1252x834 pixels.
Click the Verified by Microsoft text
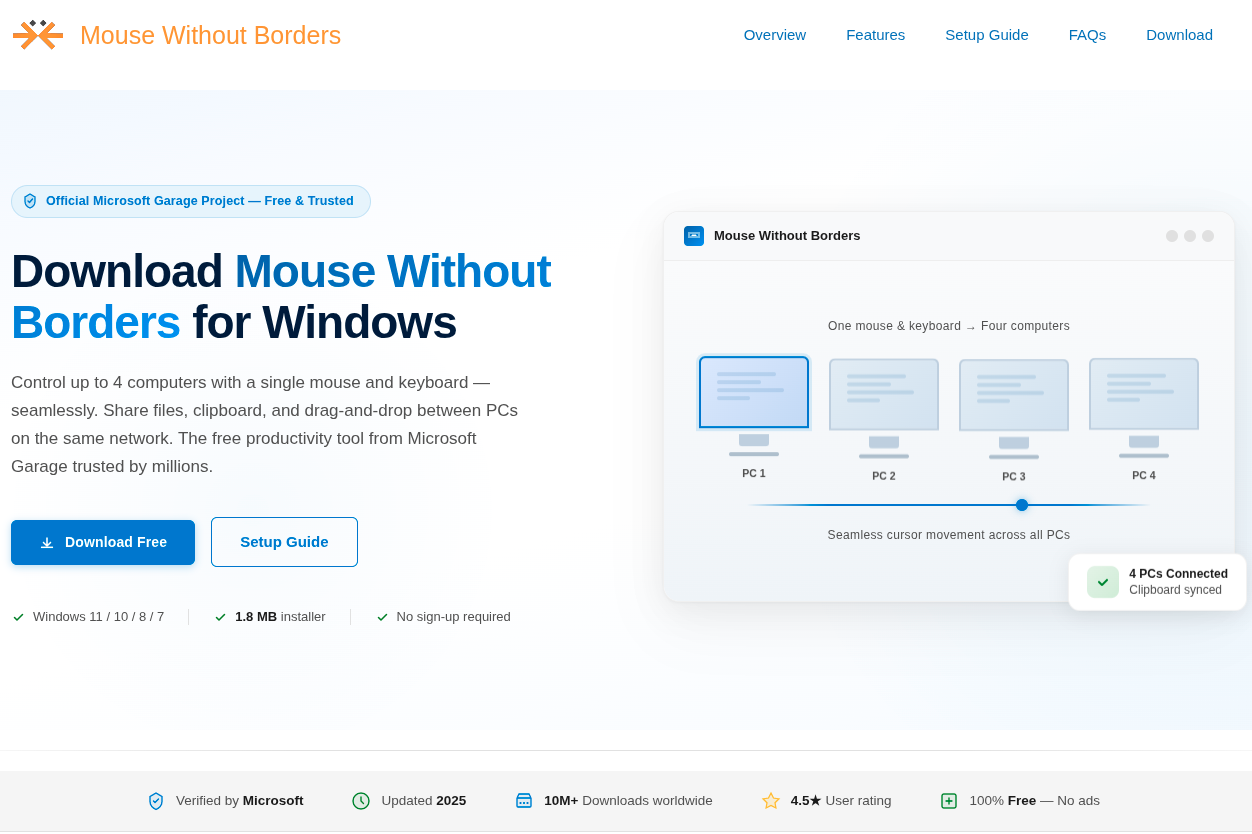[240, 801]
